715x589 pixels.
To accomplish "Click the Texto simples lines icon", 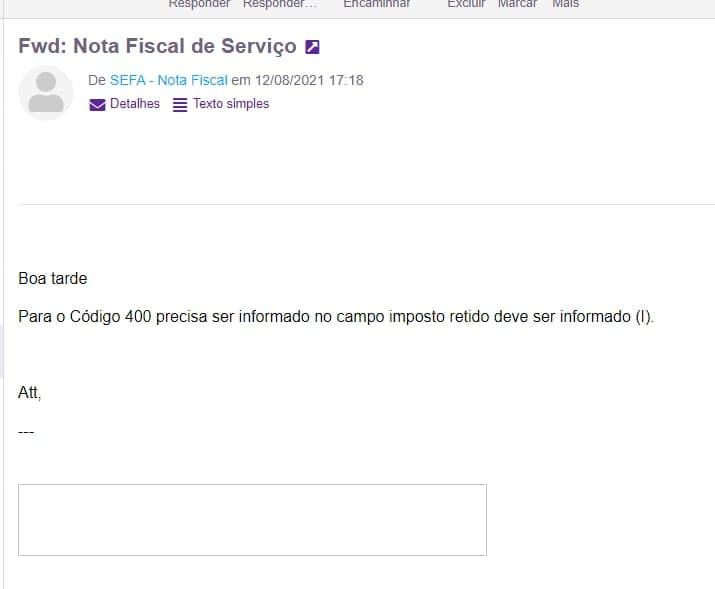I will (x=180, y=105).
